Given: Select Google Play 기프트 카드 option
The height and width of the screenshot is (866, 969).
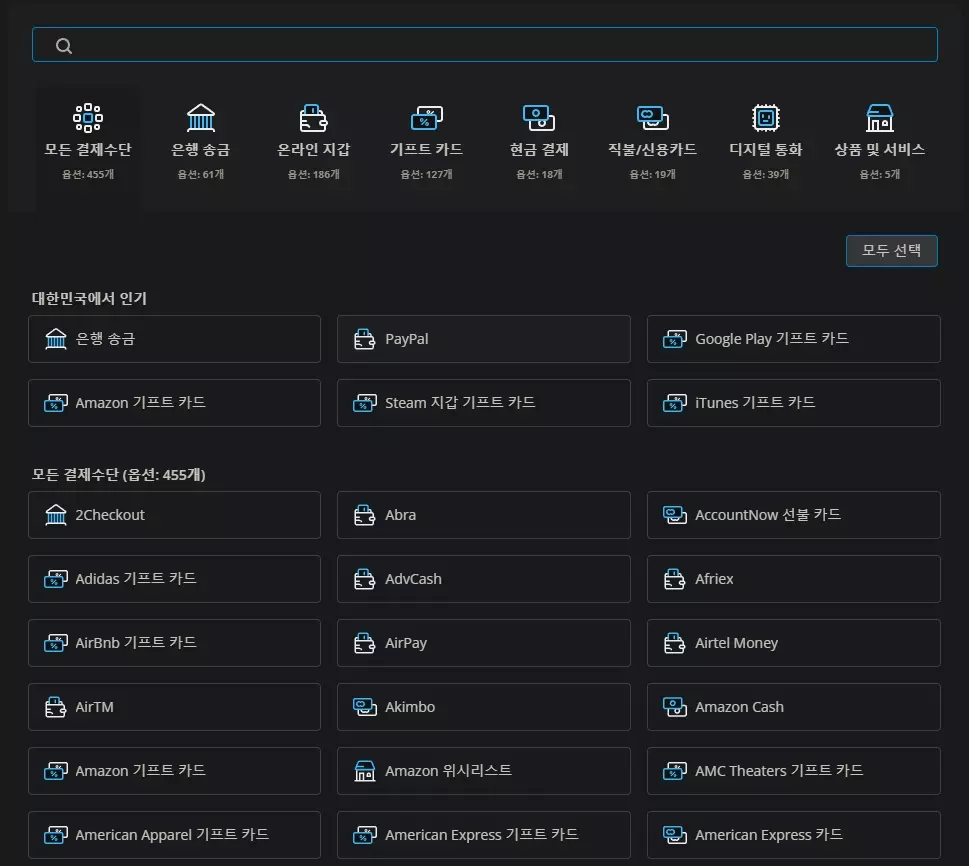Looking at the screenshot, I should click(793, 339).
